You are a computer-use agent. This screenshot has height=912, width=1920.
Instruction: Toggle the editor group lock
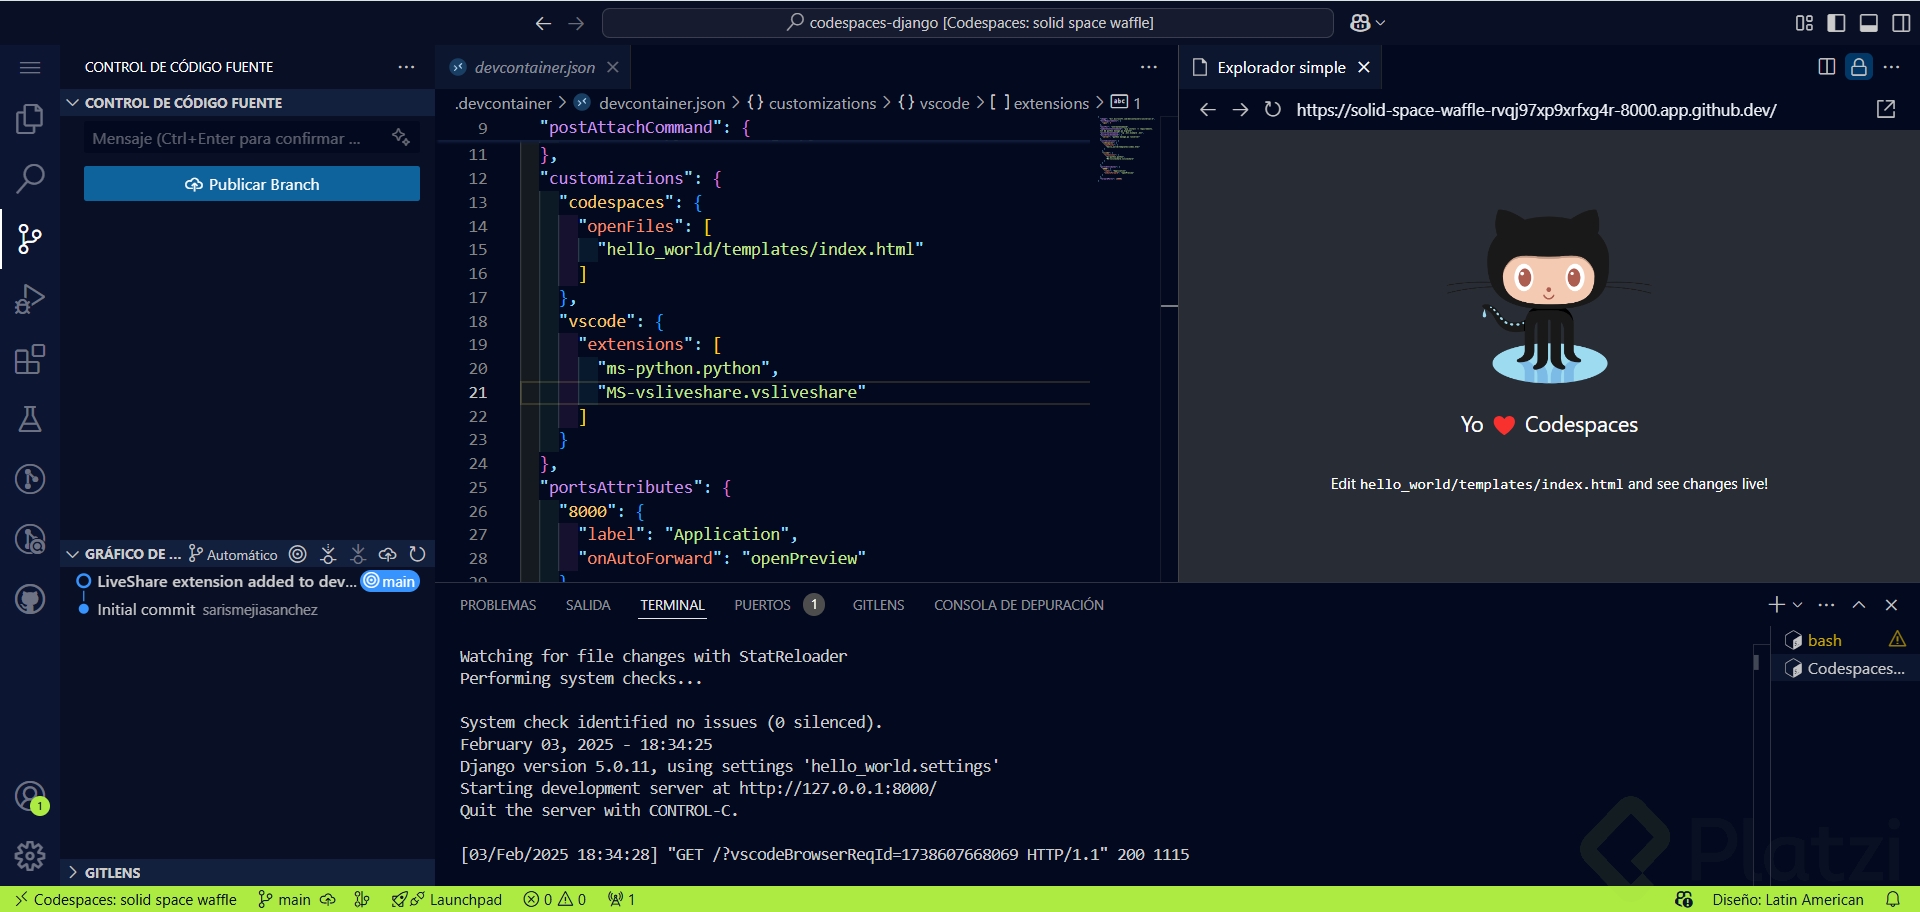point(1858,67)
